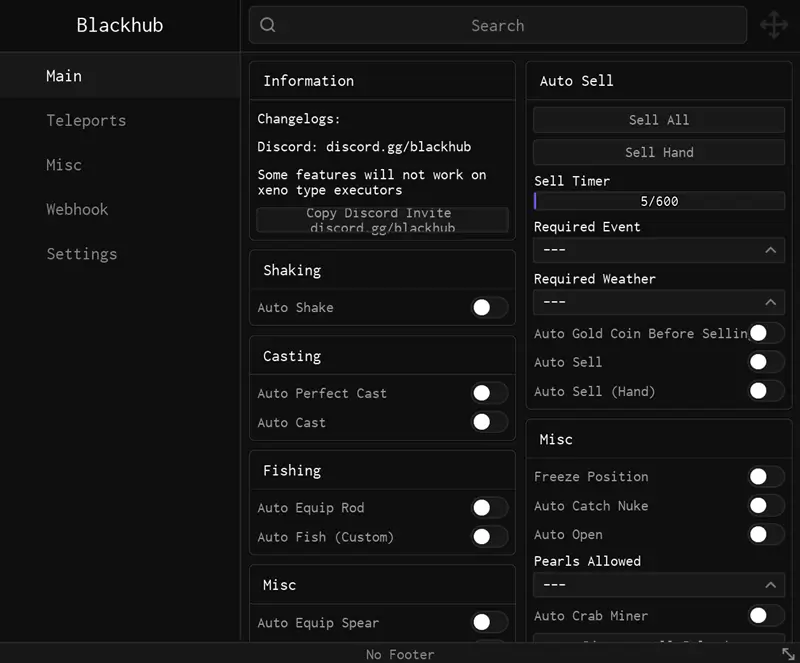
Task: Open the Required Weather dropdown
Action: tap(659, 302)
